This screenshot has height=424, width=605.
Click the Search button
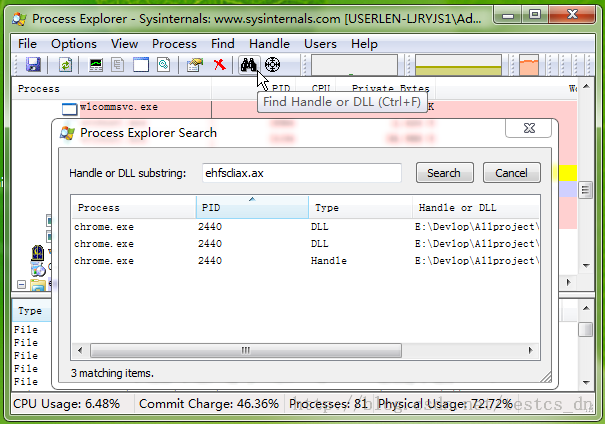point(444,173)
